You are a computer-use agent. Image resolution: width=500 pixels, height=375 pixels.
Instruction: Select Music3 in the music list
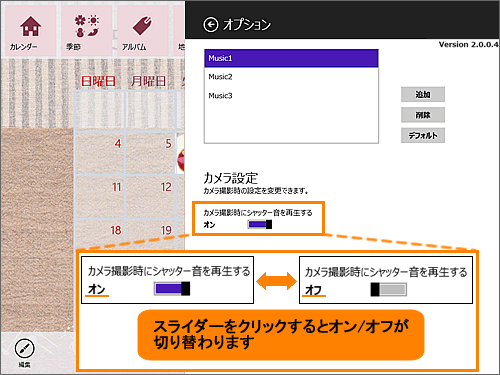tap(291, 96)
